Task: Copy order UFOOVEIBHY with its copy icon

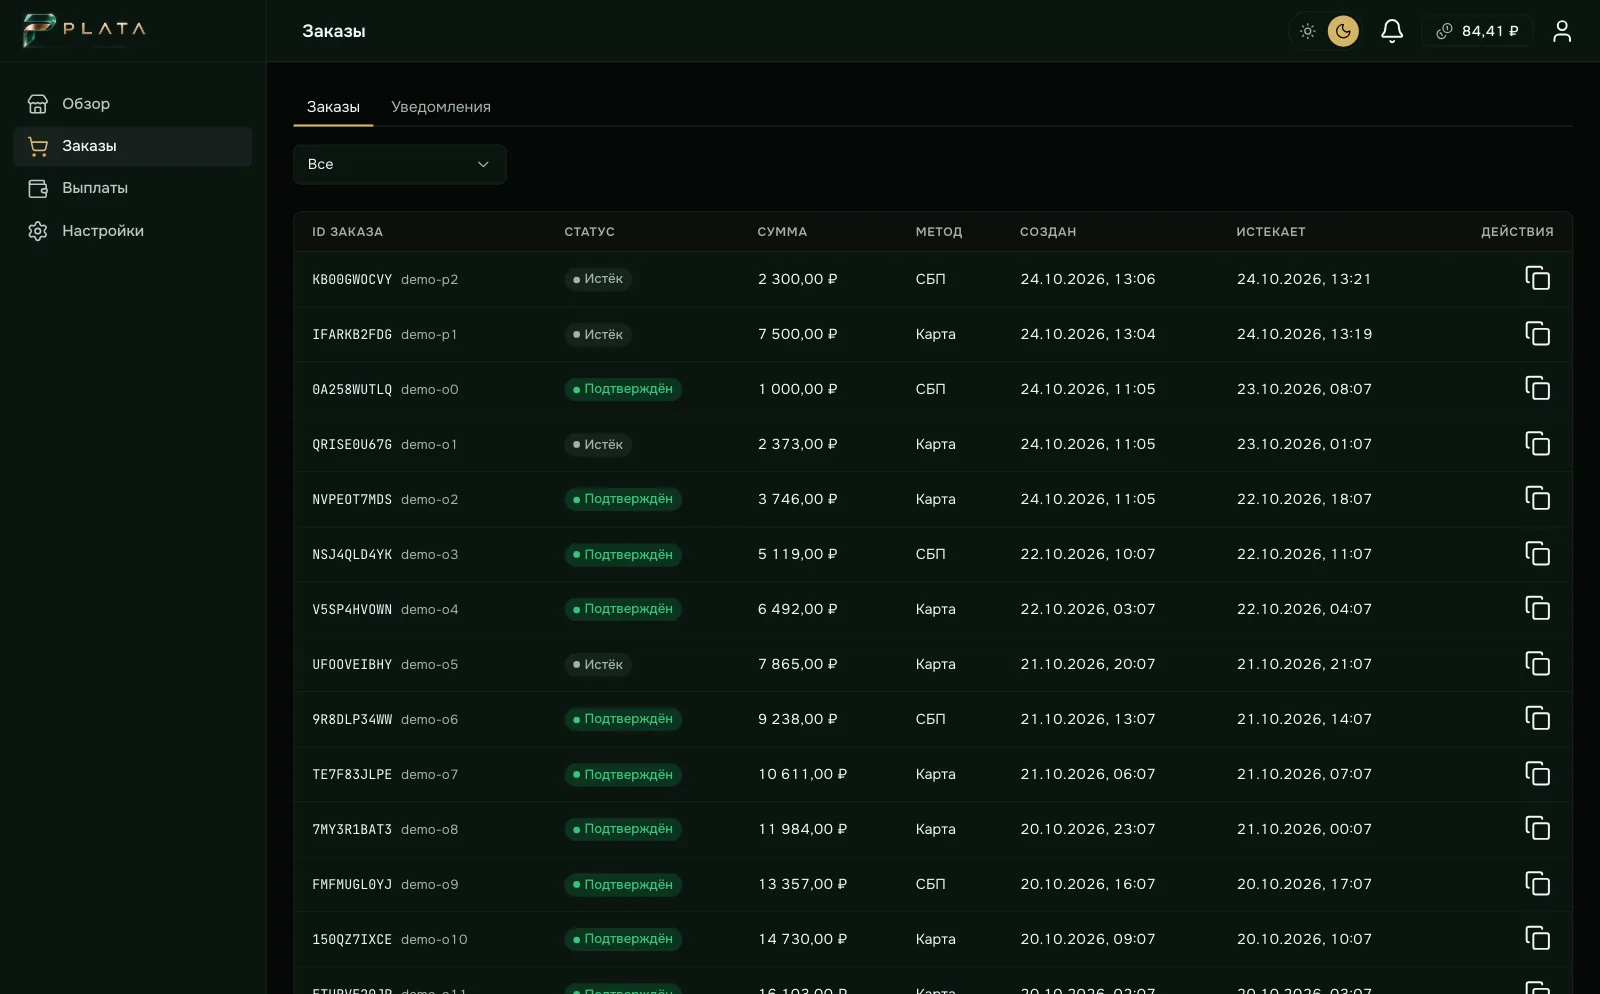Action: [x=1537, y=663]
